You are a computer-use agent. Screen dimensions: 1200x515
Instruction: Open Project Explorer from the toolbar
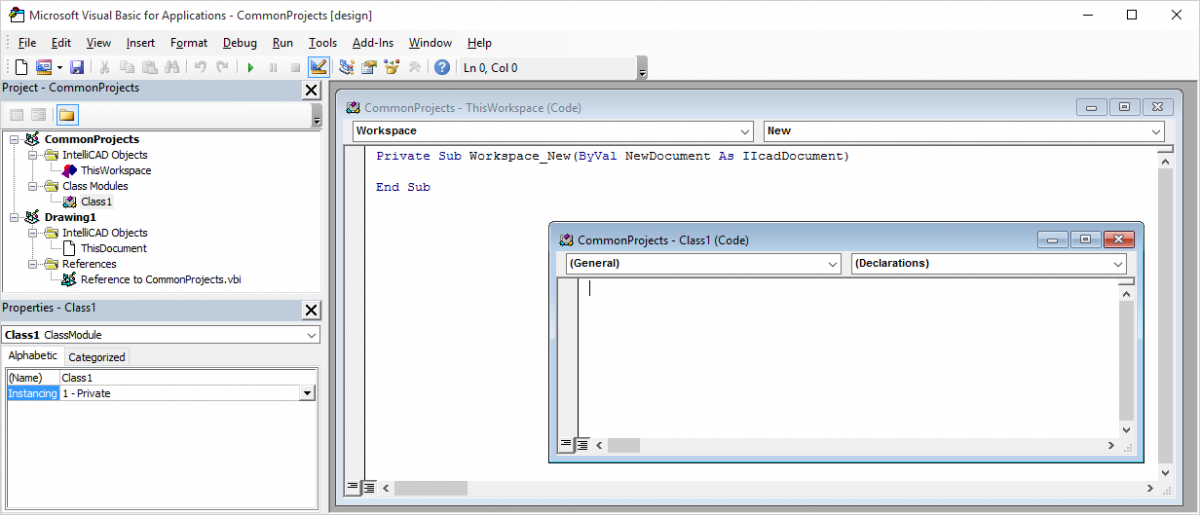coord(347,67)
